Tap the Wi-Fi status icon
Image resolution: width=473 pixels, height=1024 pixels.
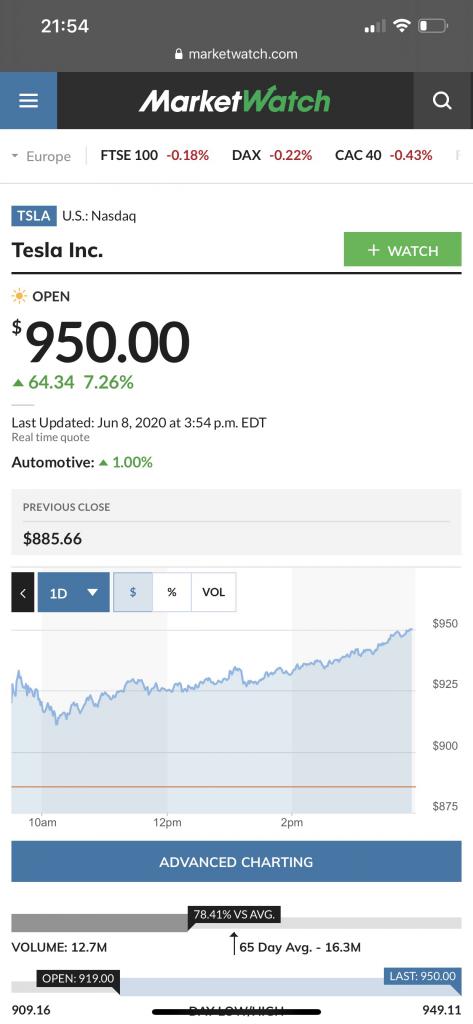pyautogui.click(x=402, y=26)
